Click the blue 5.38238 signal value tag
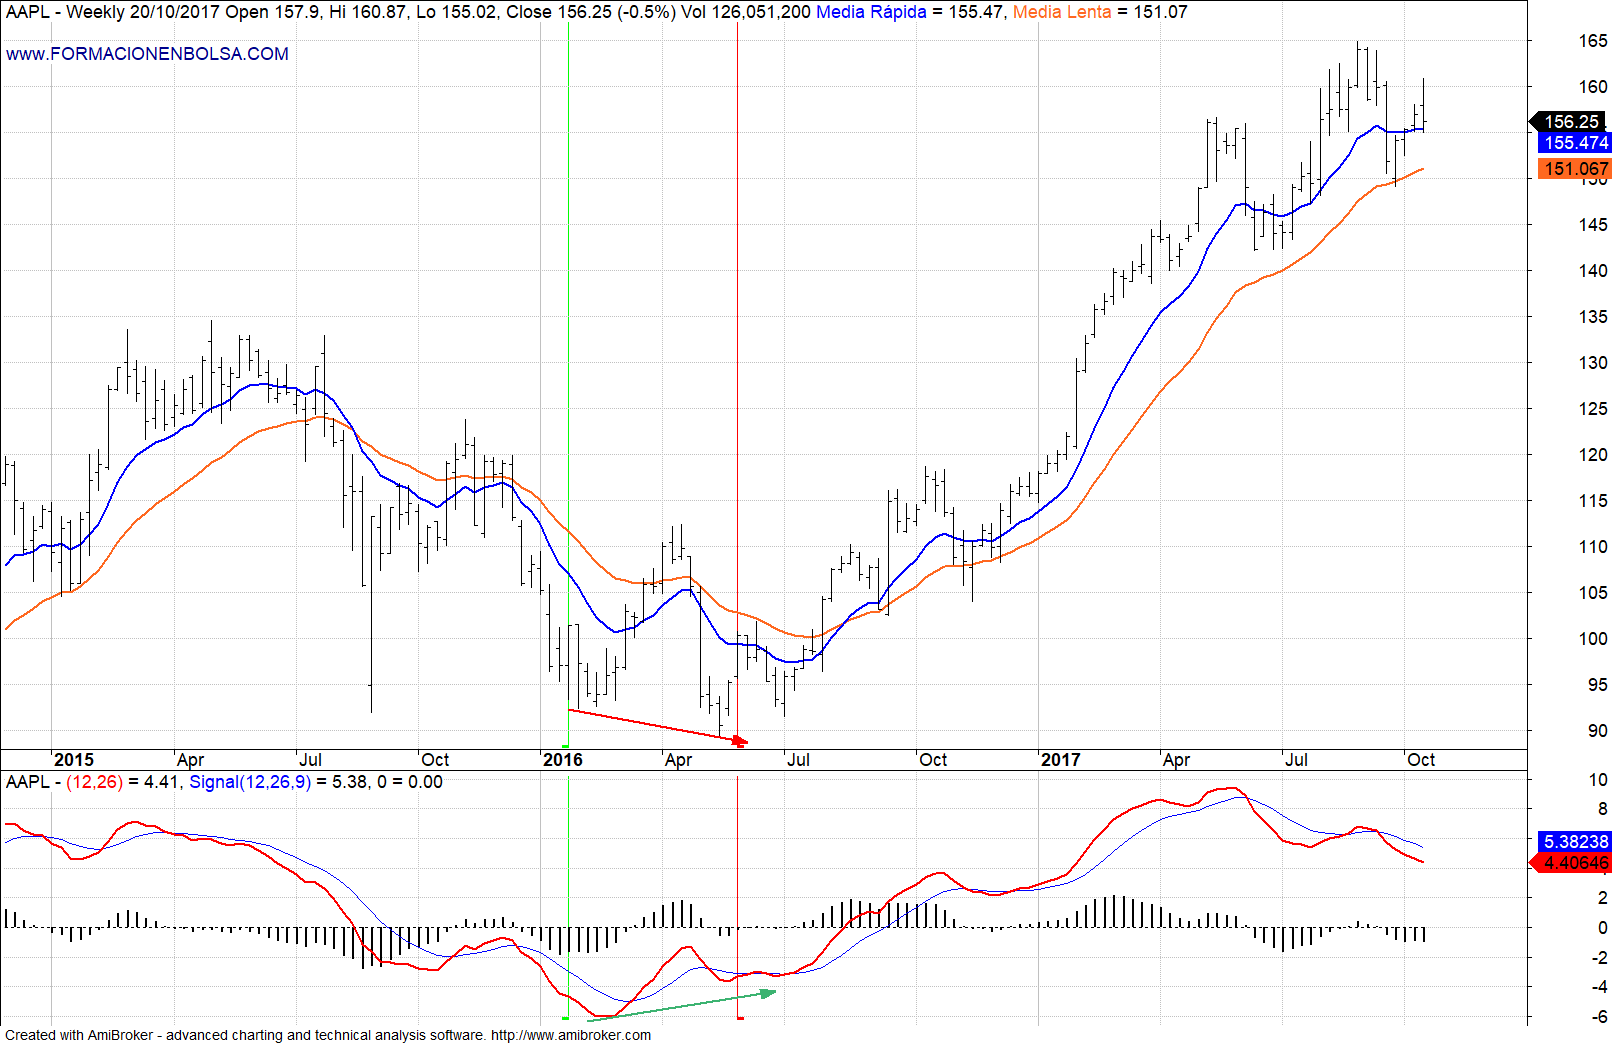The image size is (1612, 1043). [x=1575, y=842]
